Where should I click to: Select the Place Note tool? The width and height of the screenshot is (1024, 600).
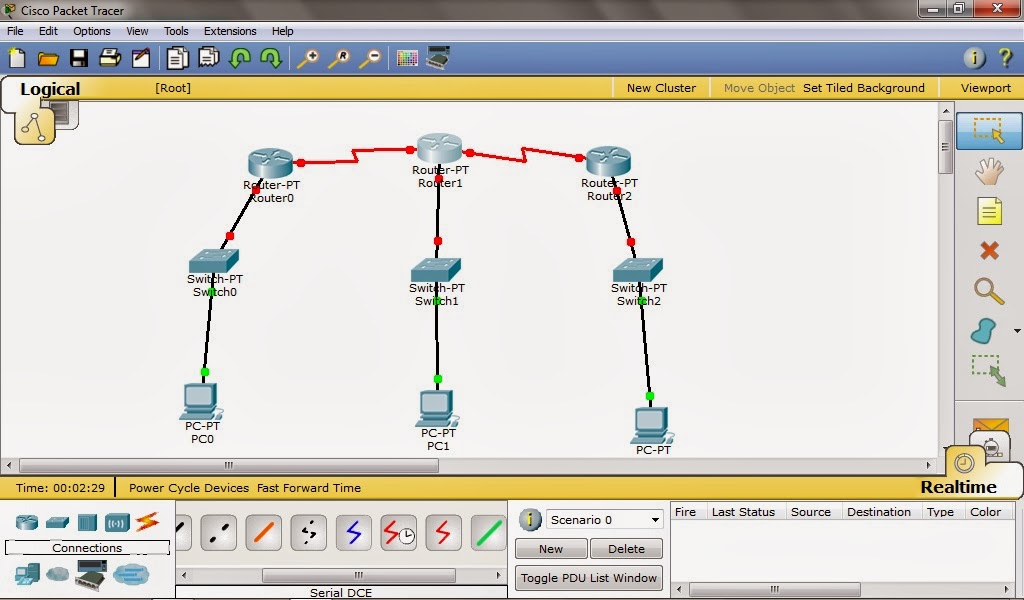tap(988, 211)
